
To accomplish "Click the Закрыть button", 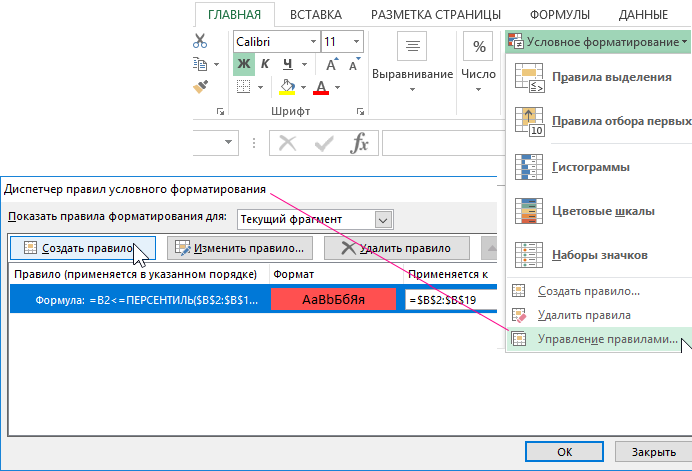I will tap(654, 452).
